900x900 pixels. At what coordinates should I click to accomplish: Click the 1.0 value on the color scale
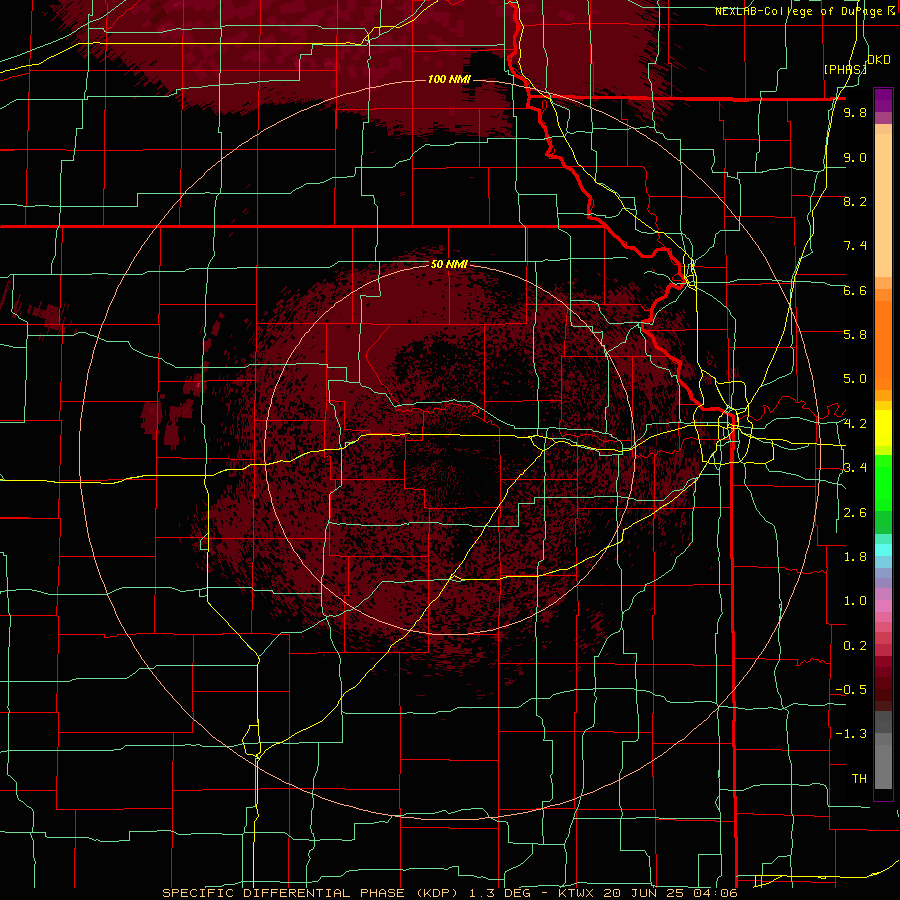[855, 601]
